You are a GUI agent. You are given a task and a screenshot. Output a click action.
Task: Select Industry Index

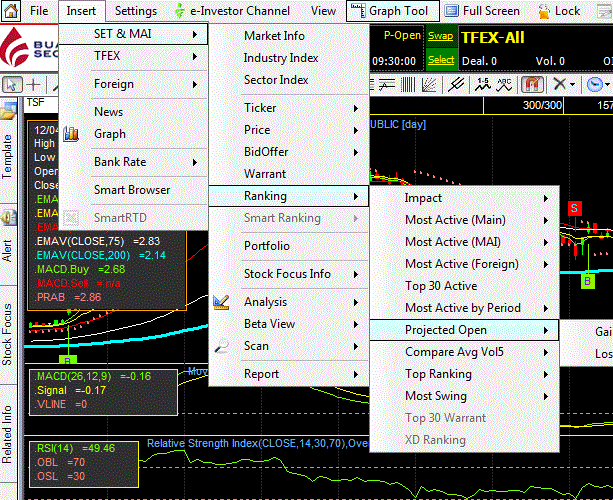click(x=289, y=58)
